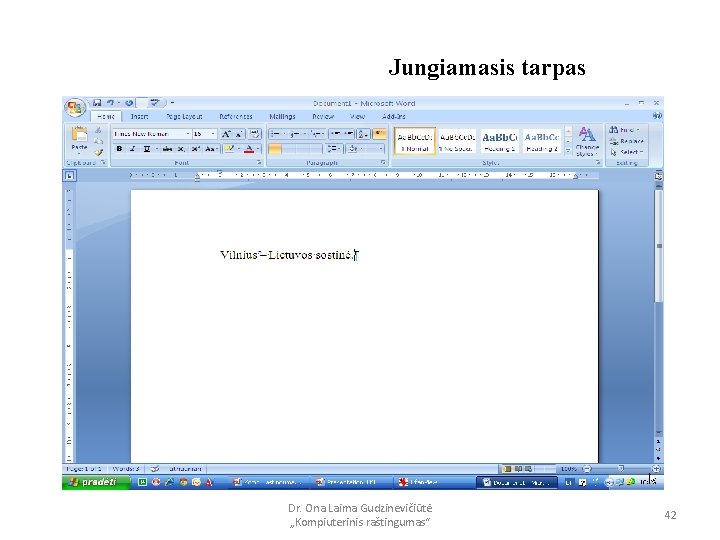Screen dimensions: 720x540
Task: Switch to Web Layout view button
Action: [x=529, y=469]
